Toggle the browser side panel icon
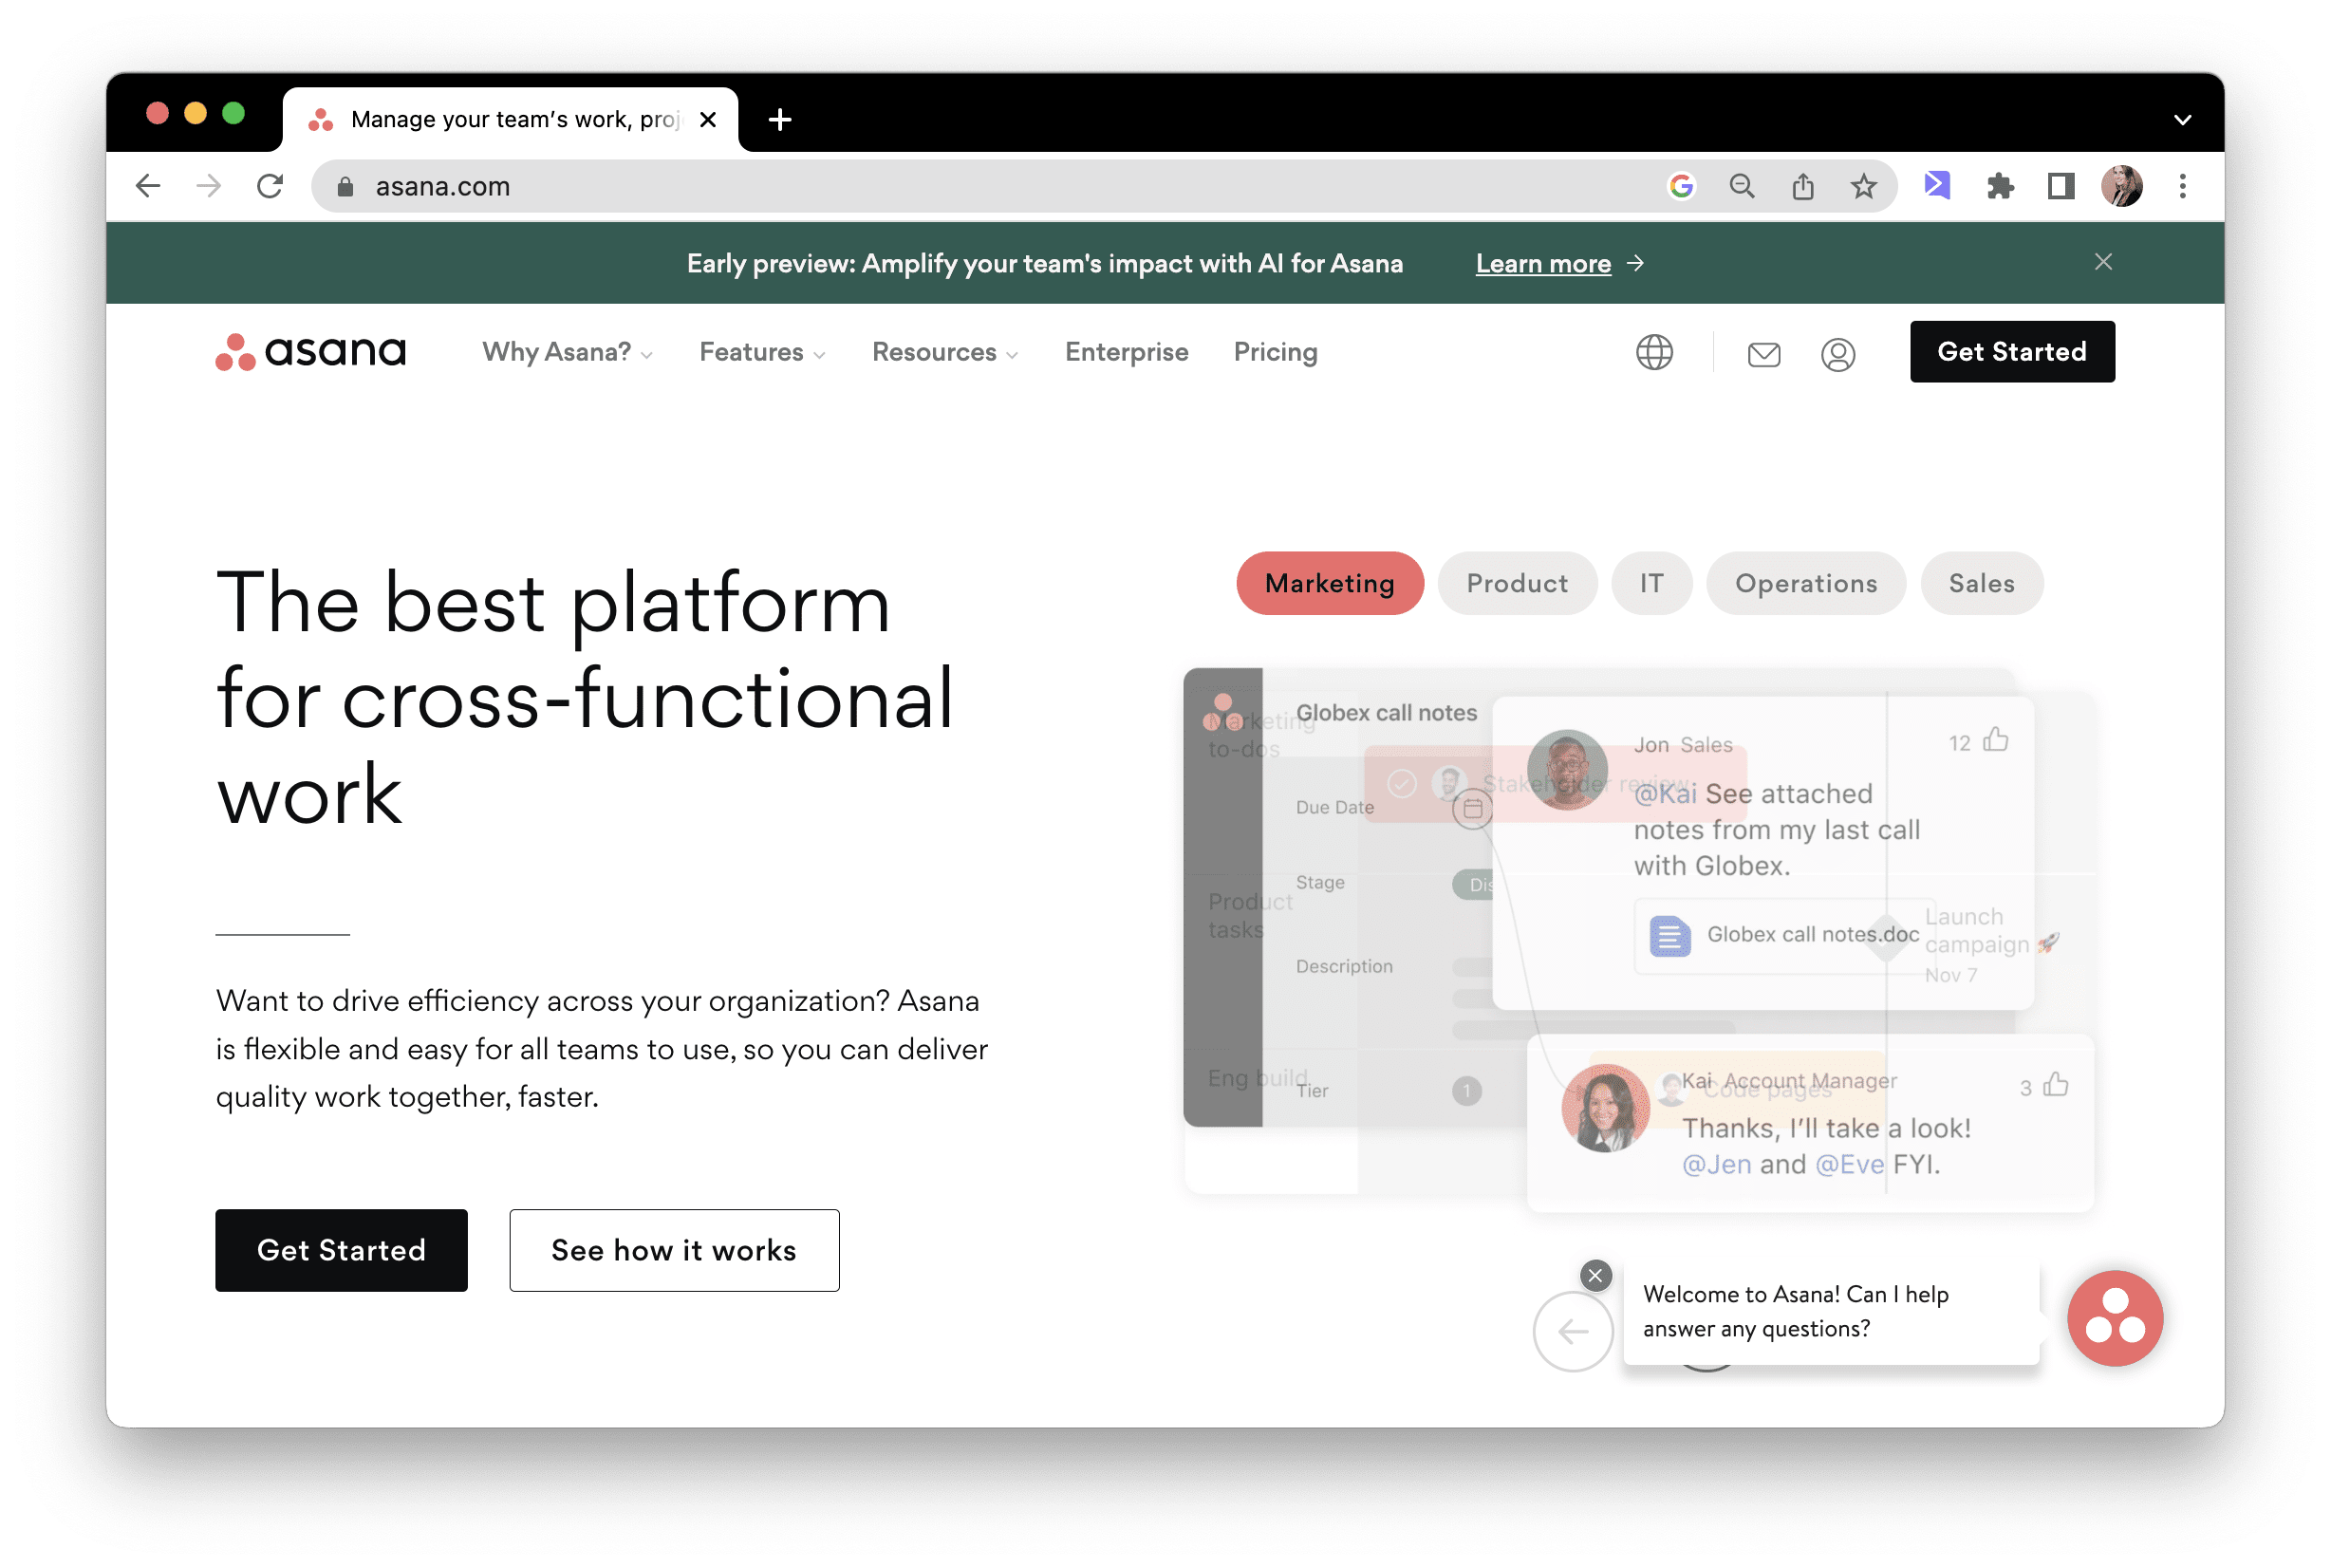The image size is (2331, 1568). 2060,186
